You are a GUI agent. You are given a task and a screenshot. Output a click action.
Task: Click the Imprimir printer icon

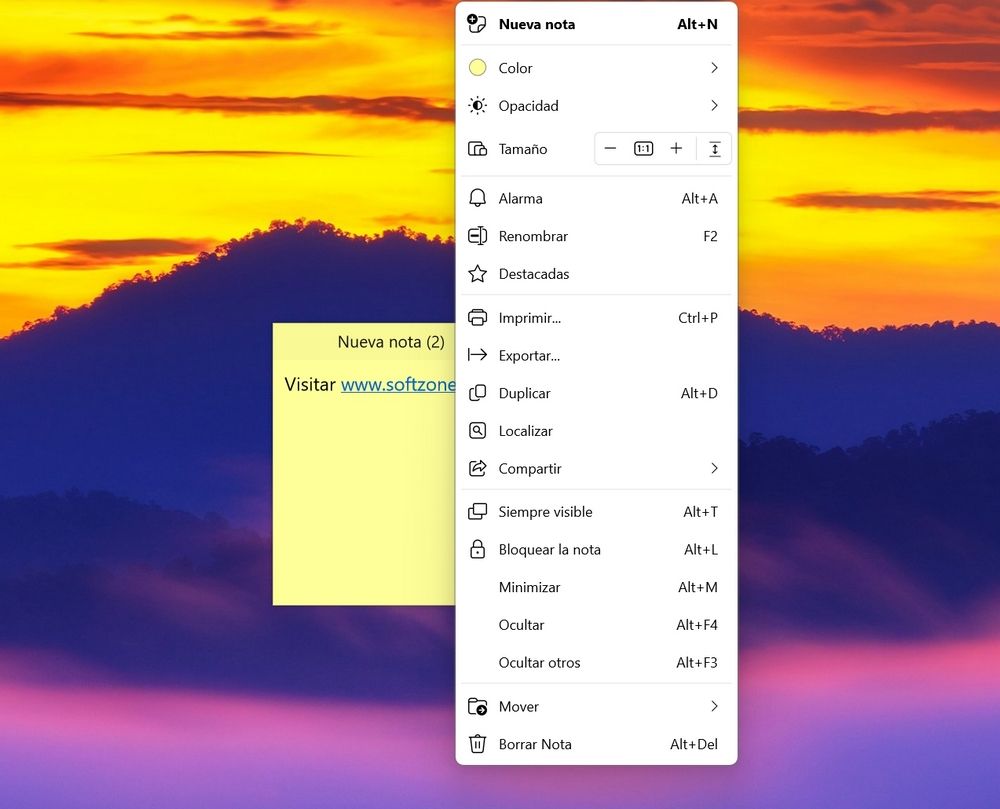click(x=478, y=318)
